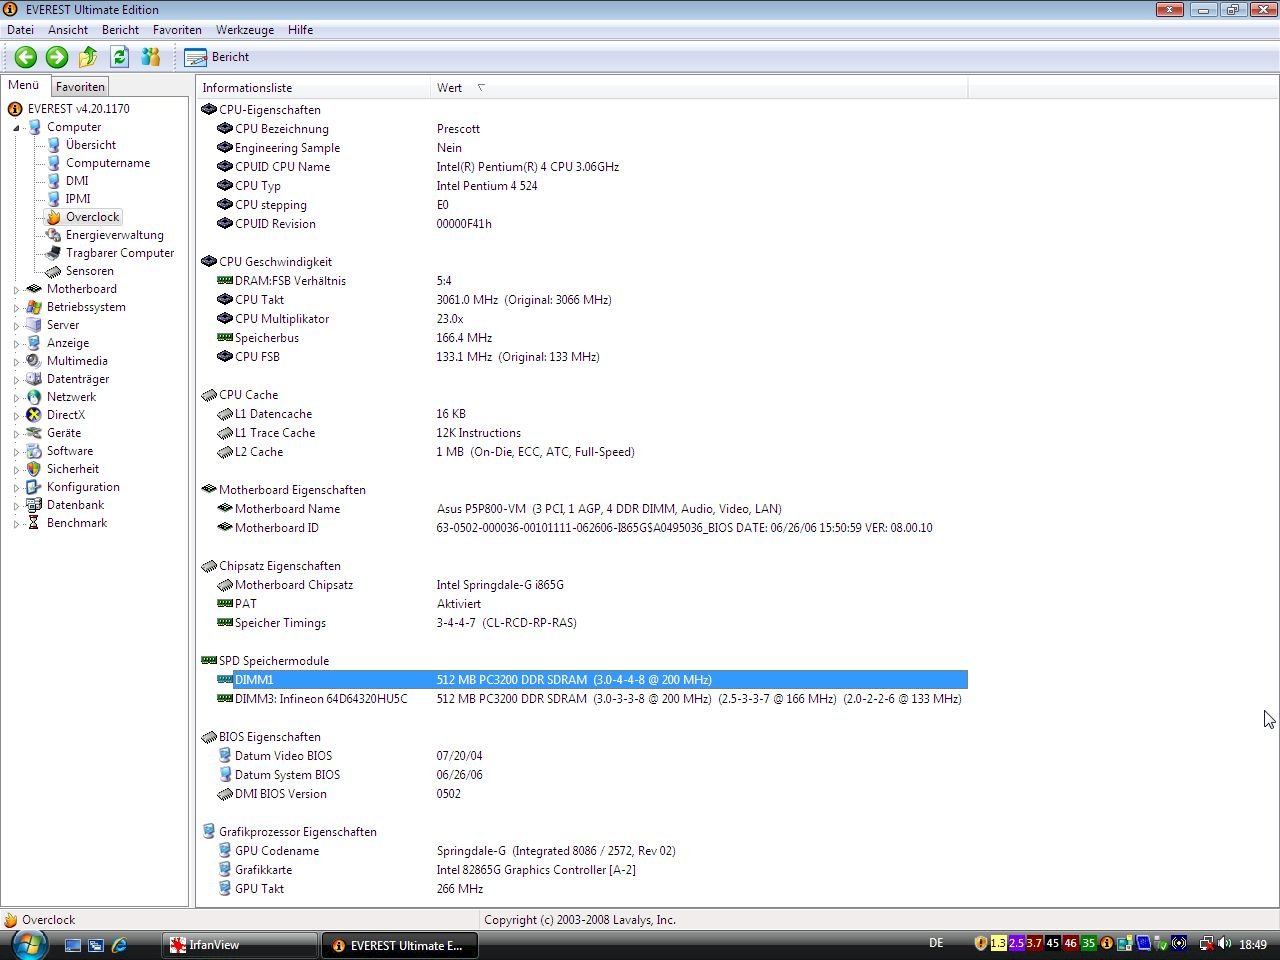Select the DIMM3 Infineon memory module row
The height and width of the screenshot is (960, 1280).
320,699
